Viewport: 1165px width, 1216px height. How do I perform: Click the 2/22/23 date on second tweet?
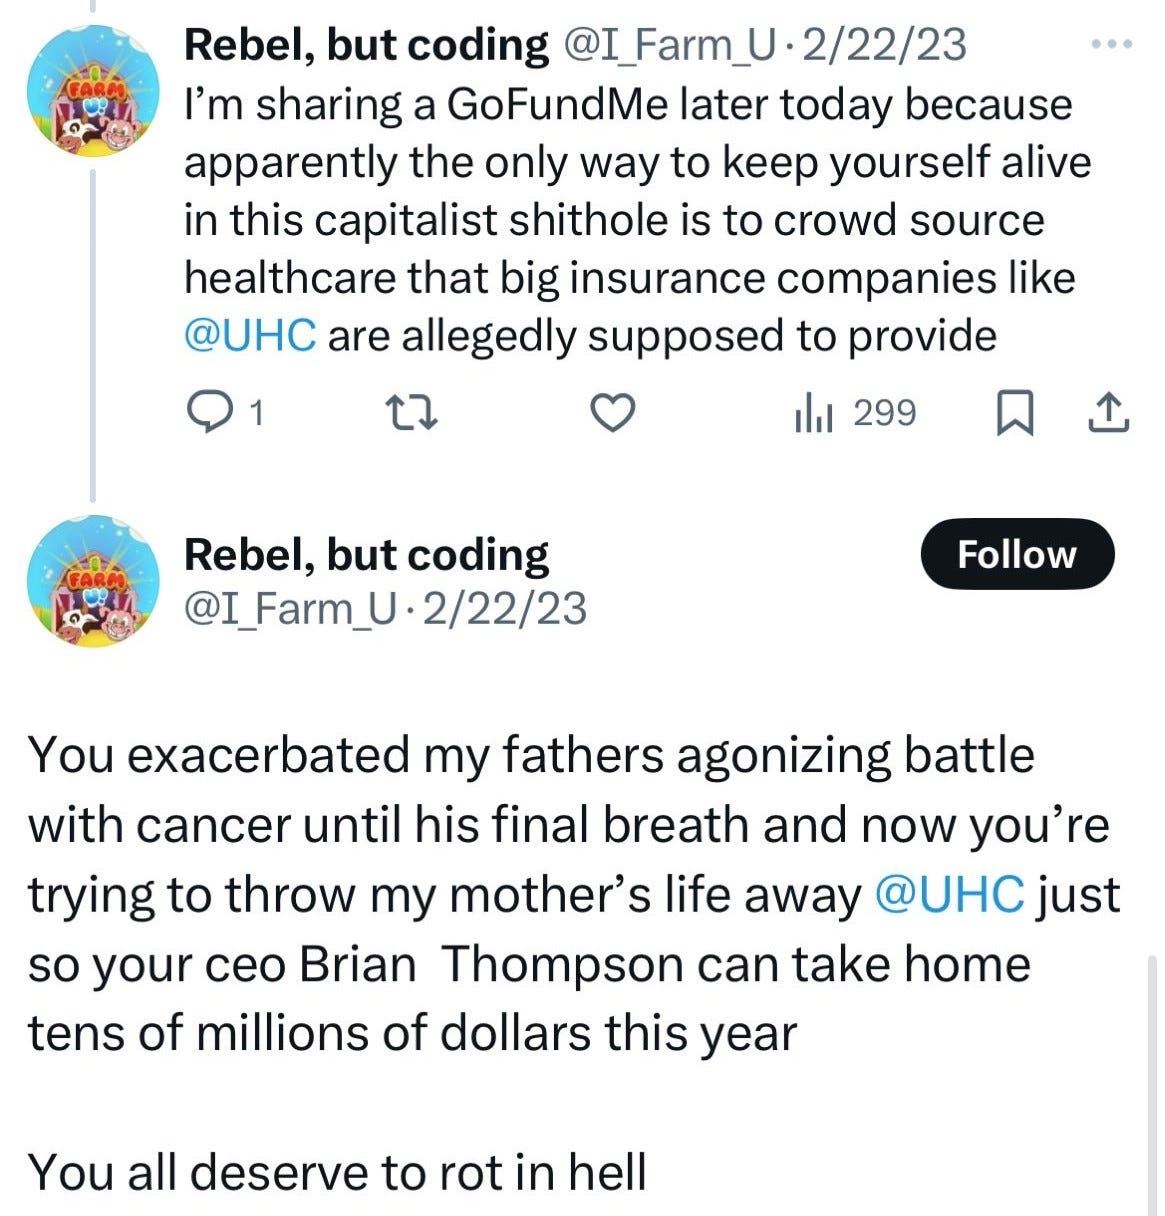click(504, 608)
